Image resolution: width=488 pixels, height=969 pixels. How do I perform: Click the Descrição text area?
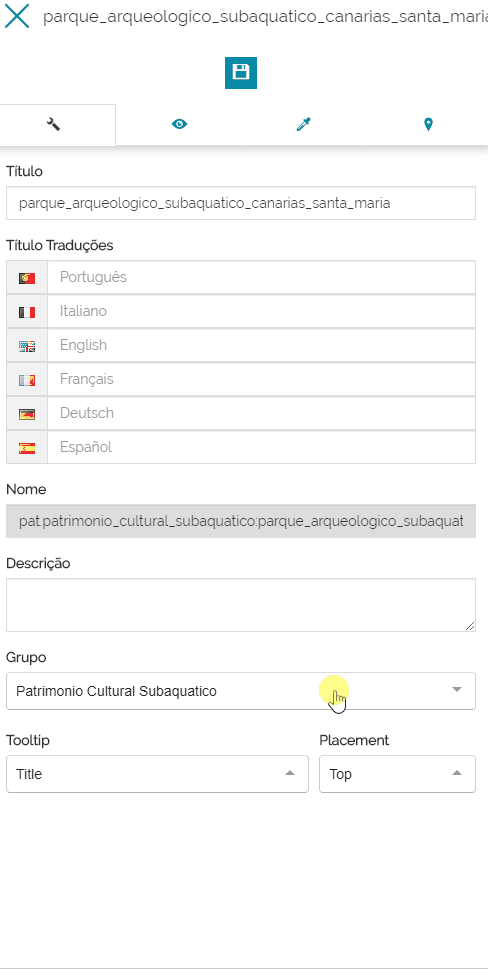point(241,605)
